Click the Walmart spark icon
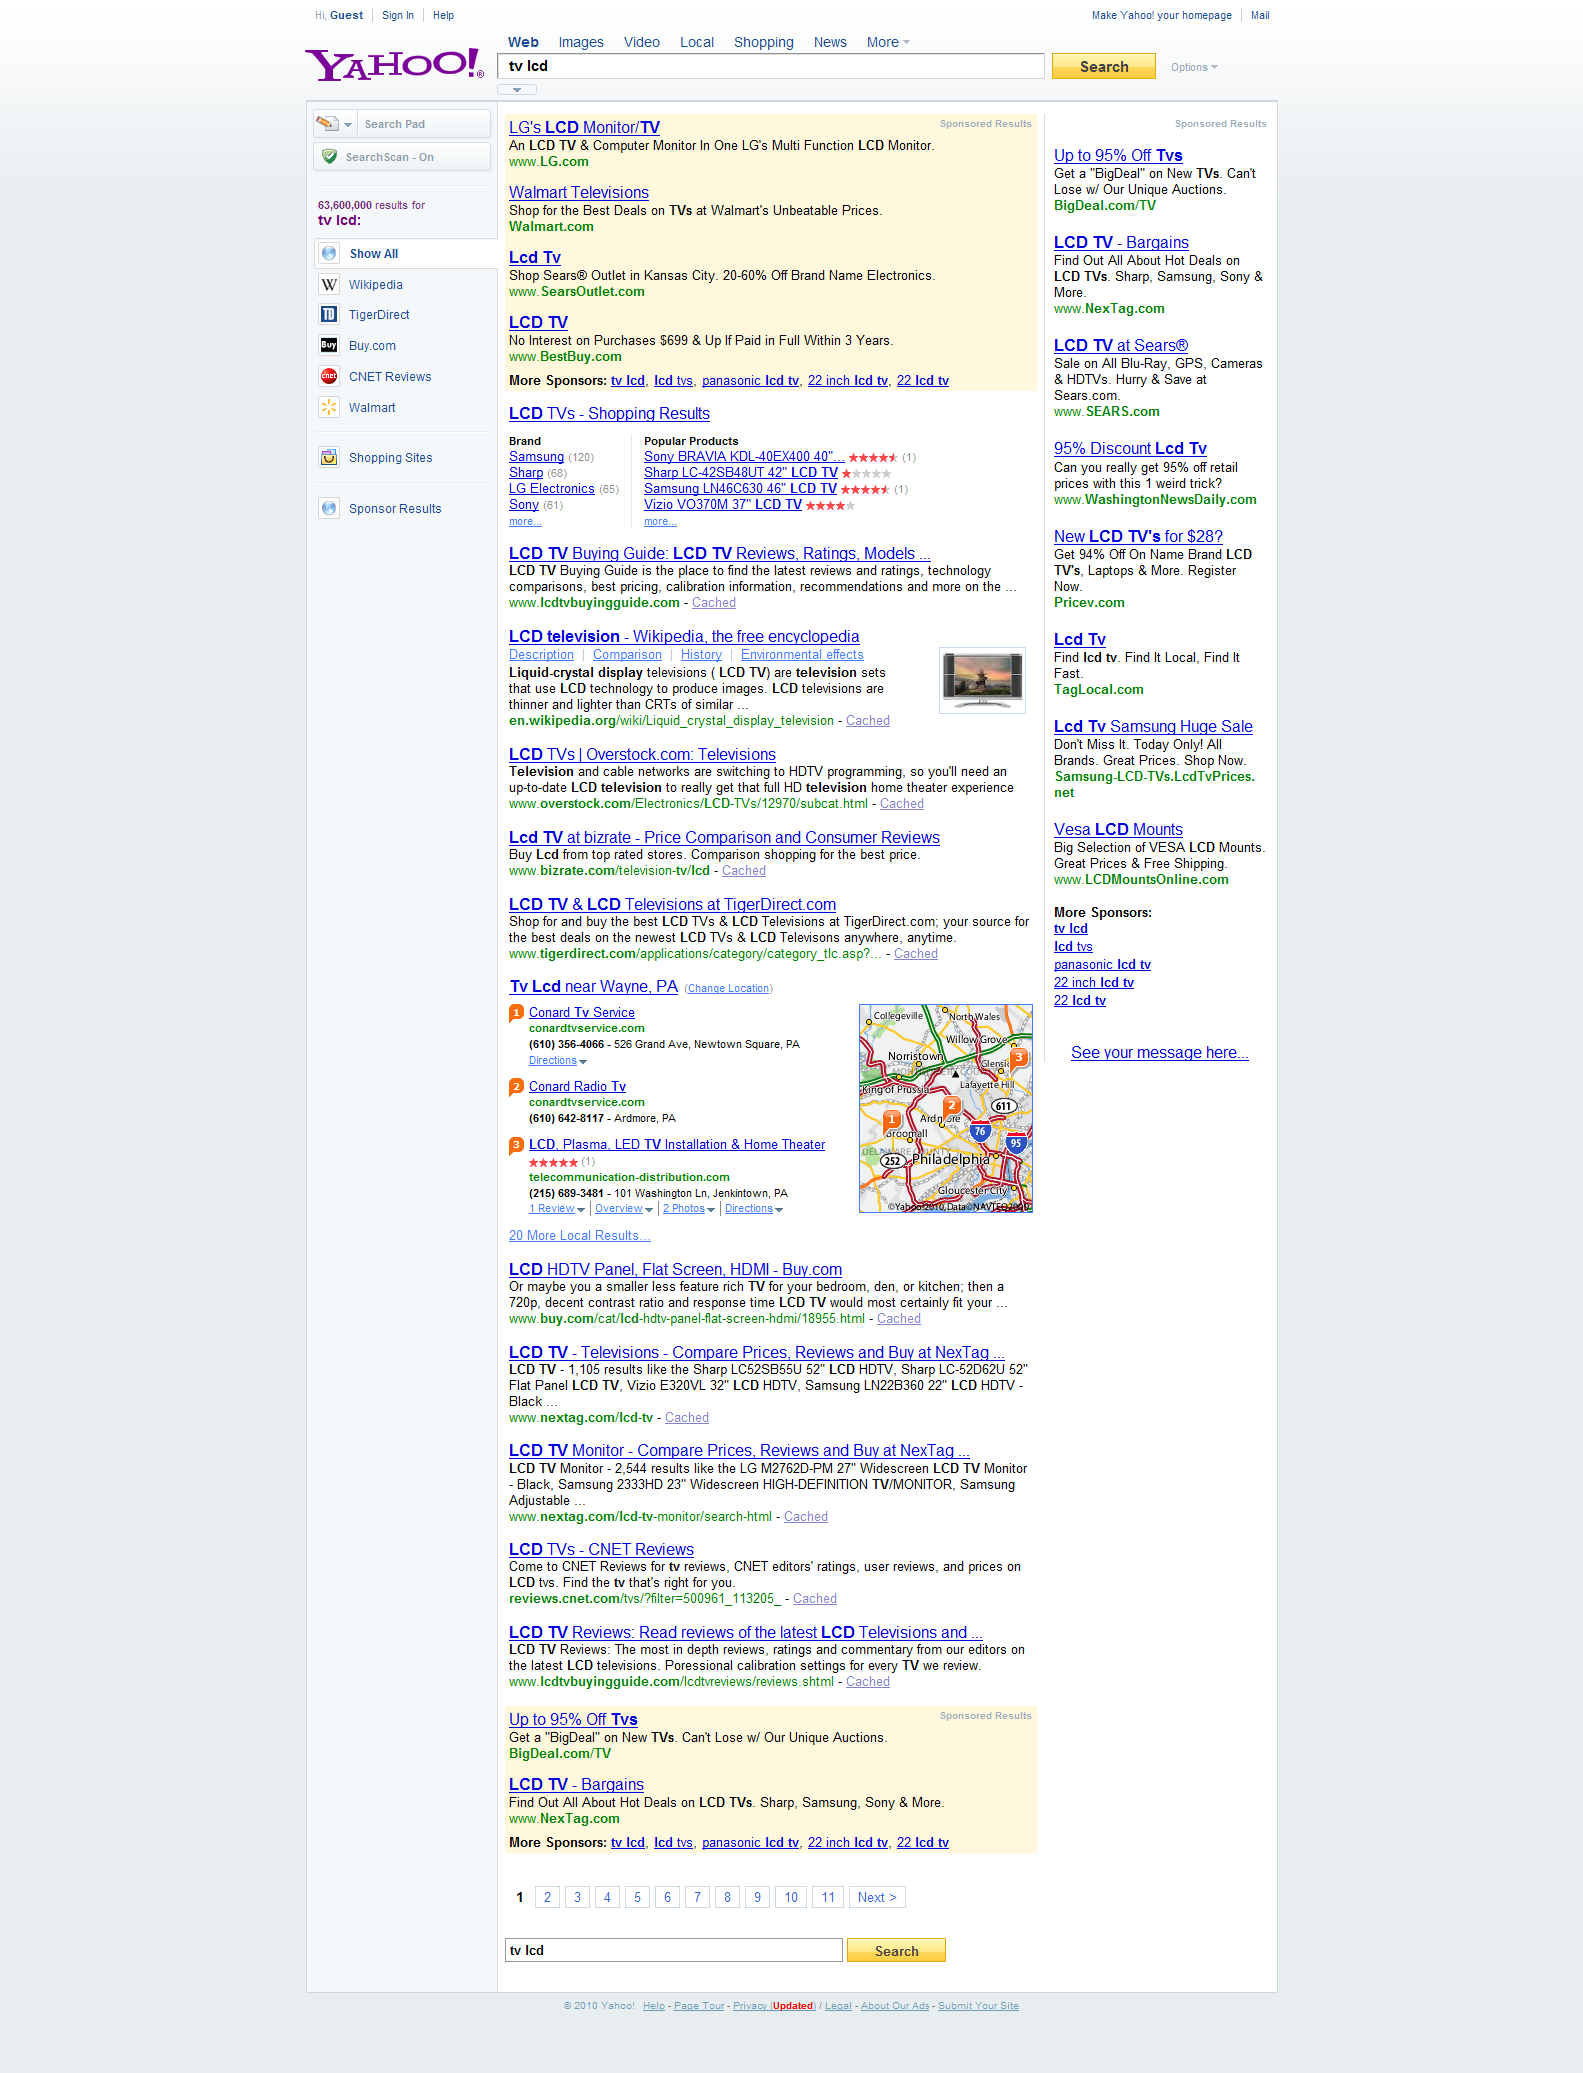 (x=329, y=408)
